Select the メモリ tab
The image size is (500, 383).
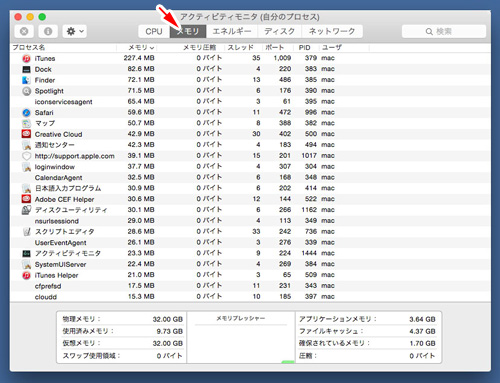[188, 31]
